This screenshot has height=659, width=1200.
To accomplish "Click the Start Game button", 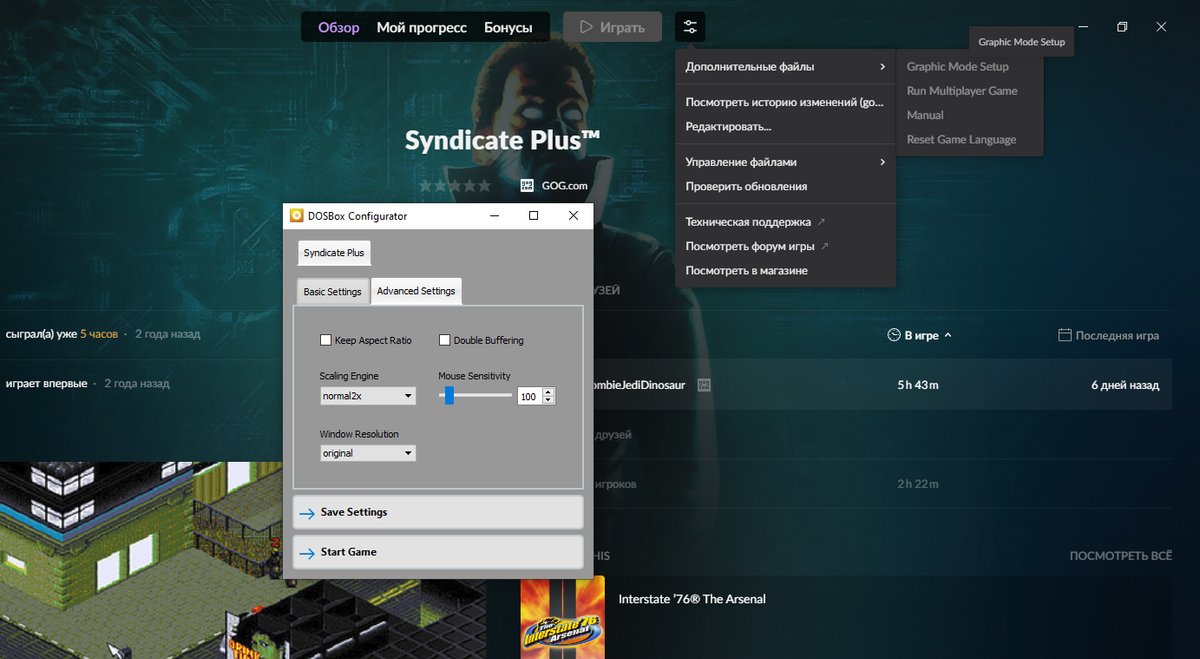I will pos(438,552).
